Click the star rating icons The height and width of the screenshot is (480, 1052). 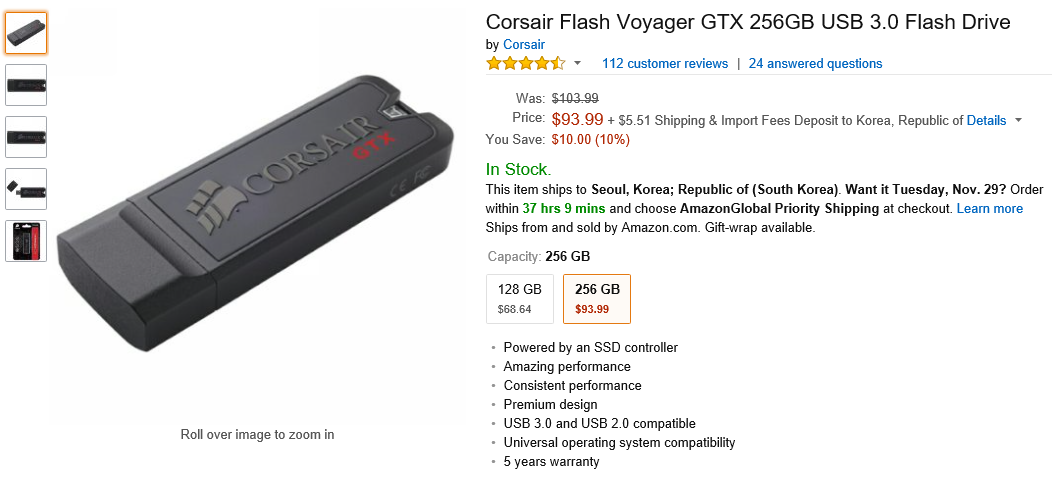526,64
